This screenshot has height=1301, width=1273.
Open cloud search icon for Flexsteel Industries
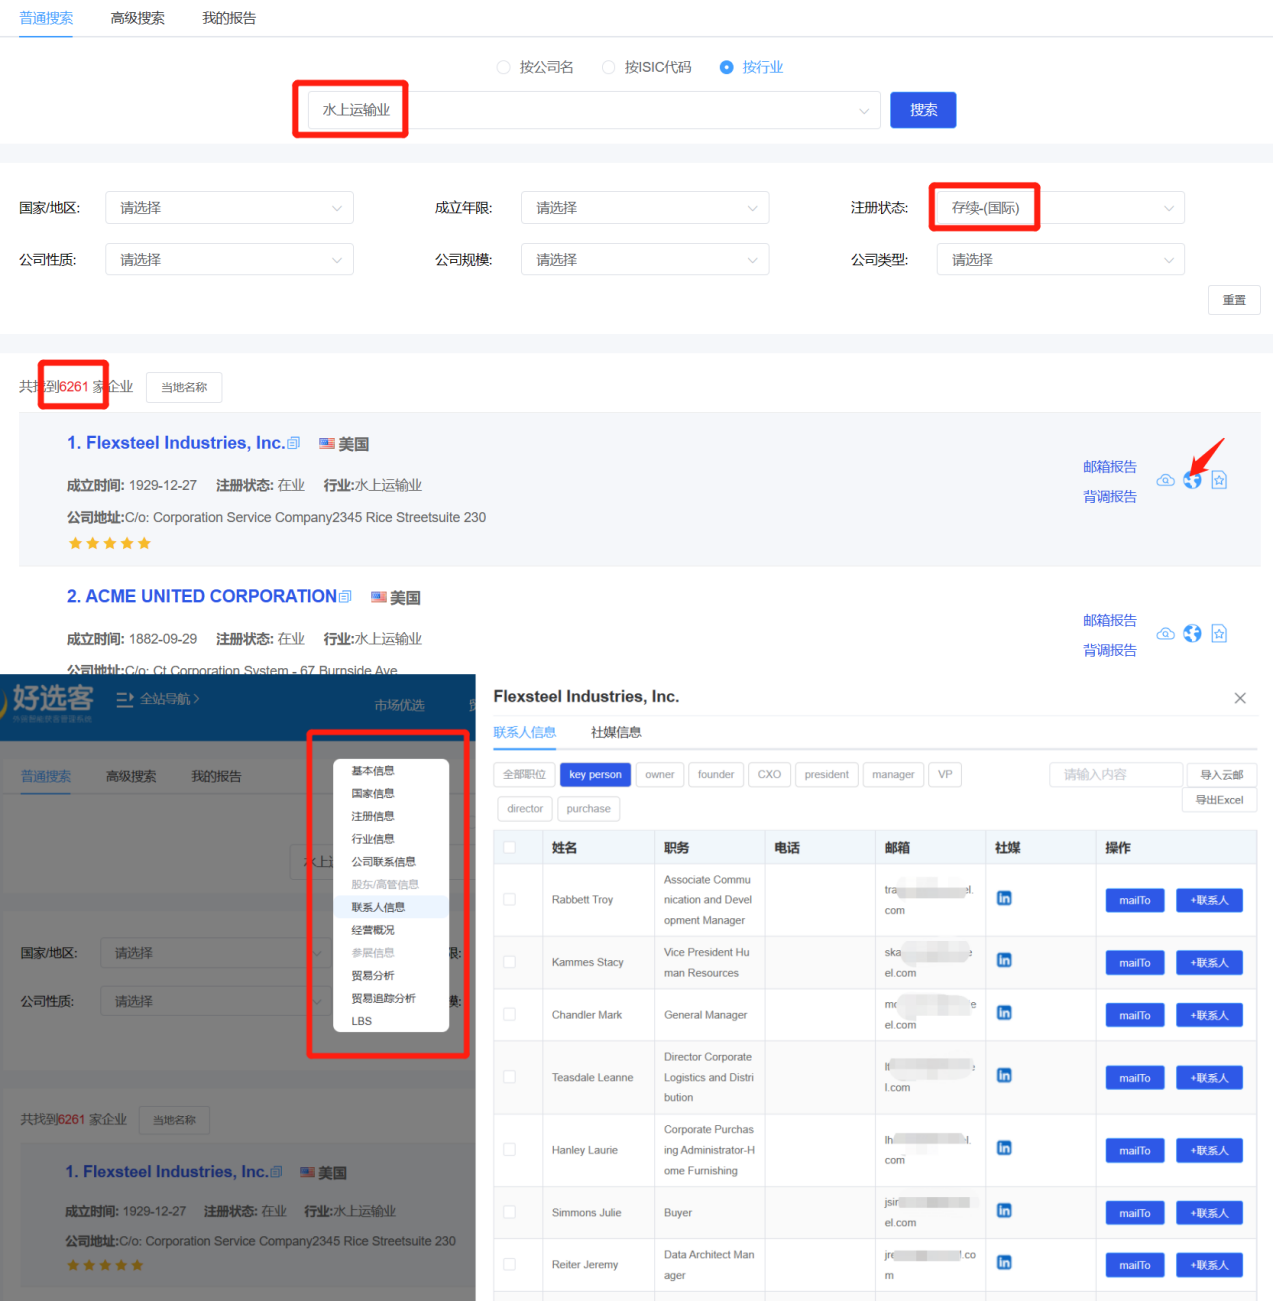pos(1165,481)
